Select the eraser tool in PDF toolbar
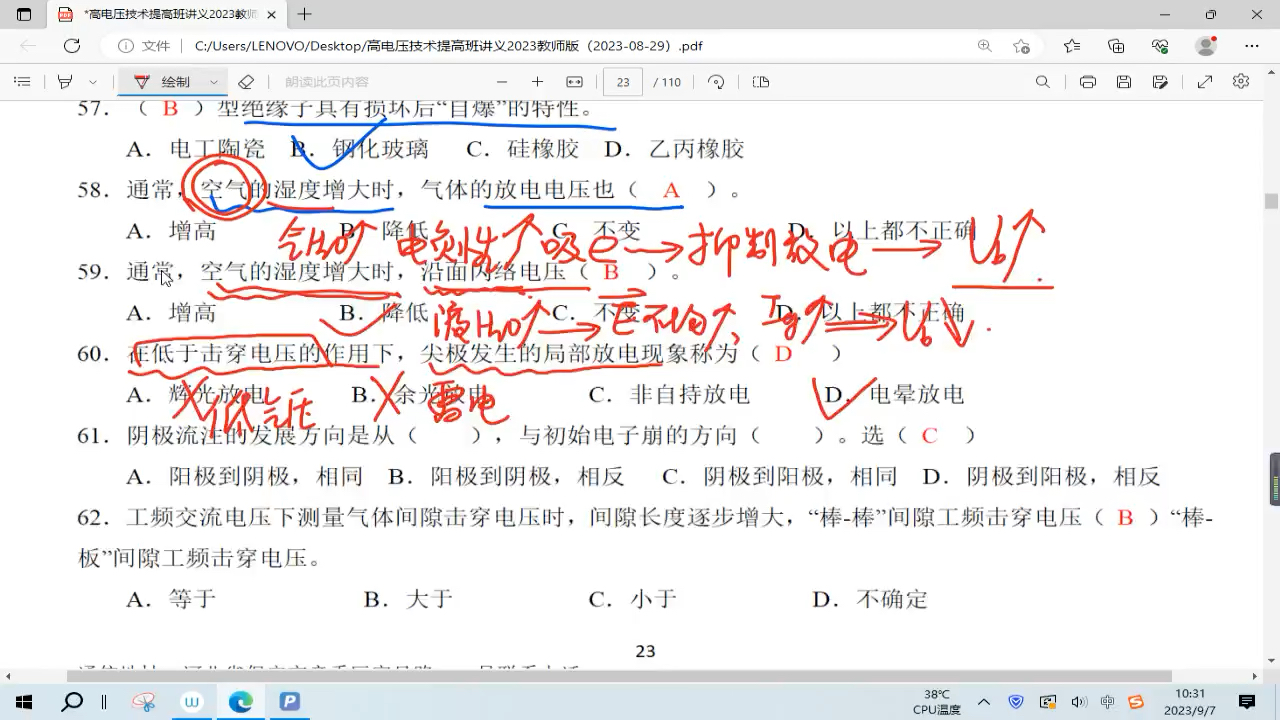The width and height of the screenshot is (1280, 720). point(247,81)
